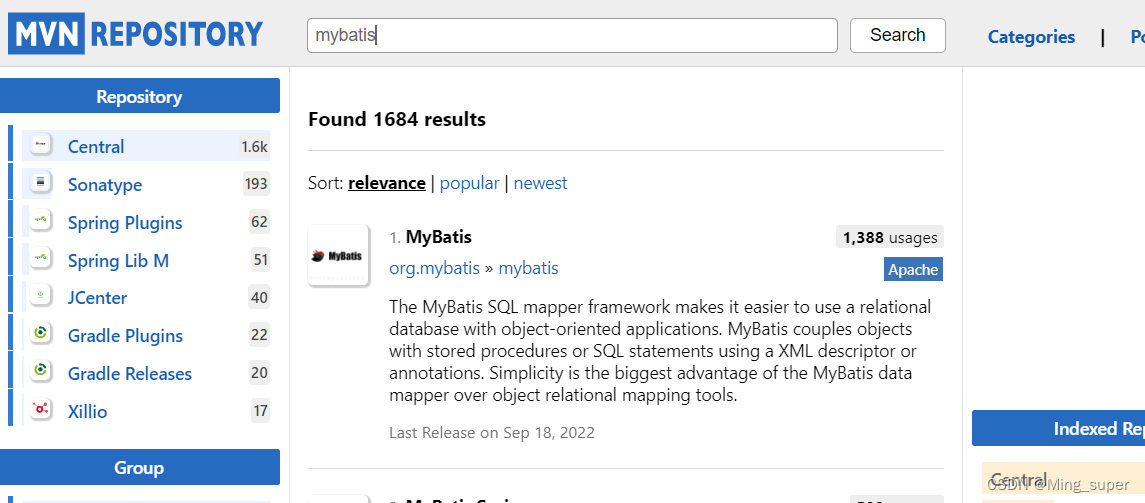Click the Group panel header
Image resolution: width=1145 pixels, height=503 pixels.
coord(139,467)
